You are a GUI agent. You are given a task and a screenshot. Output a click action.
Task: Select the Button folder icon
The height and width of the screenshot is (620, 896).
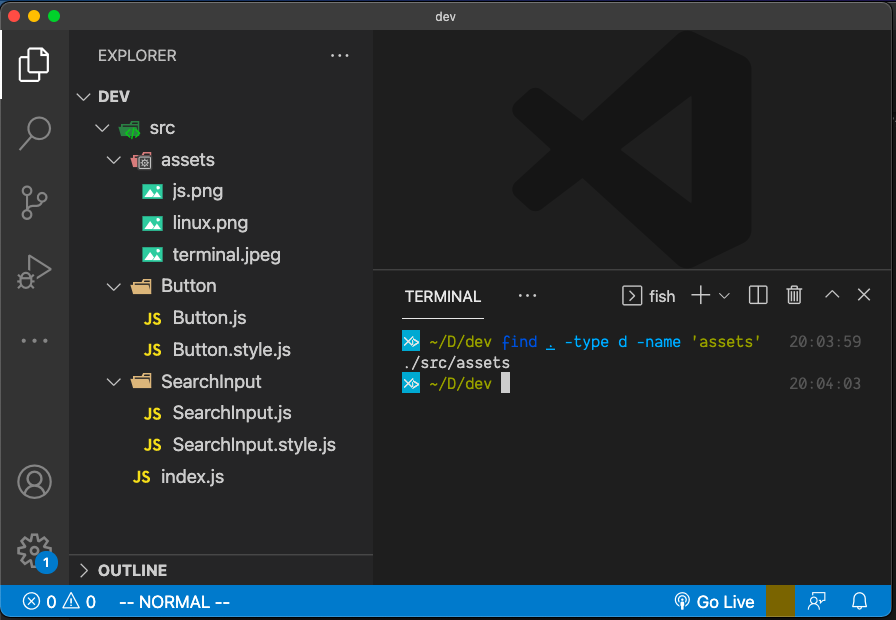[x=141, y=286]
